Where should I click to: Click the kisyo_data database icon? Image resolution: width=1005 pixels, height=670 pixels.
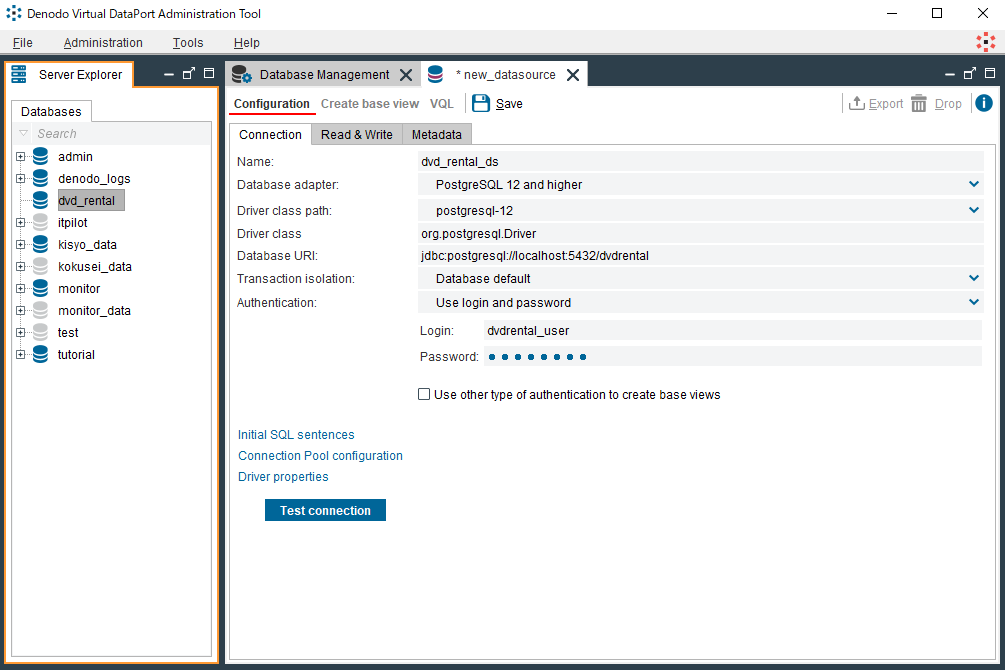[40, 244]
